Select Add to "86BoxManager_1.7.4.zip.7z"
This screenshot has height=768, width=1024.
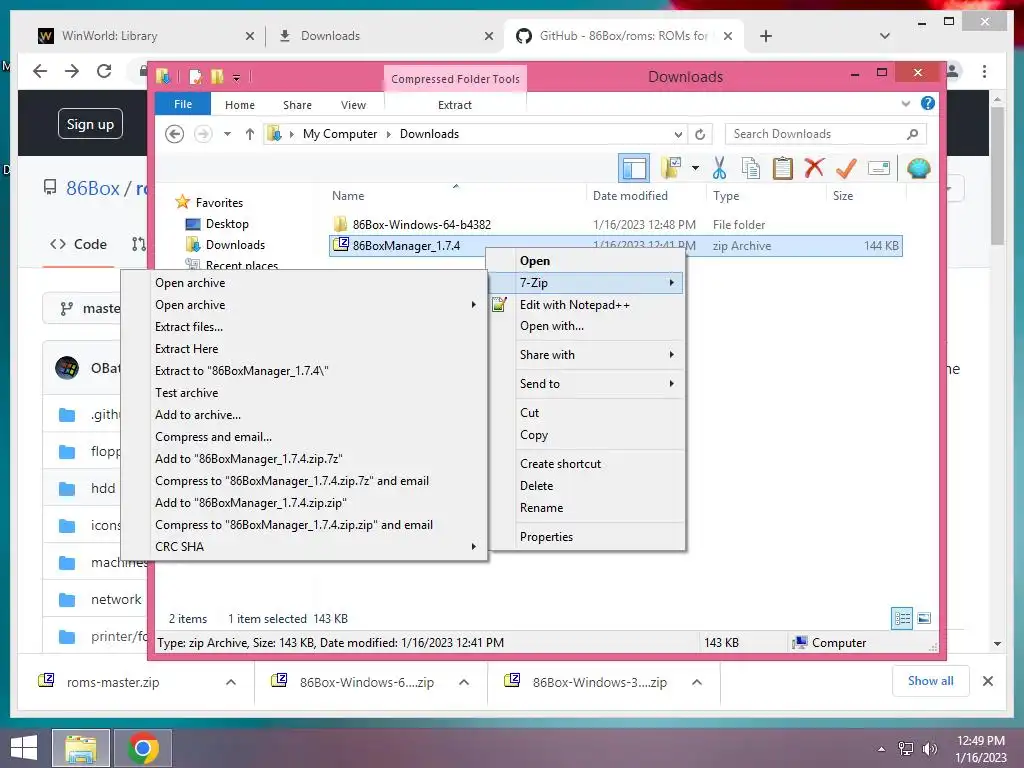304,458
